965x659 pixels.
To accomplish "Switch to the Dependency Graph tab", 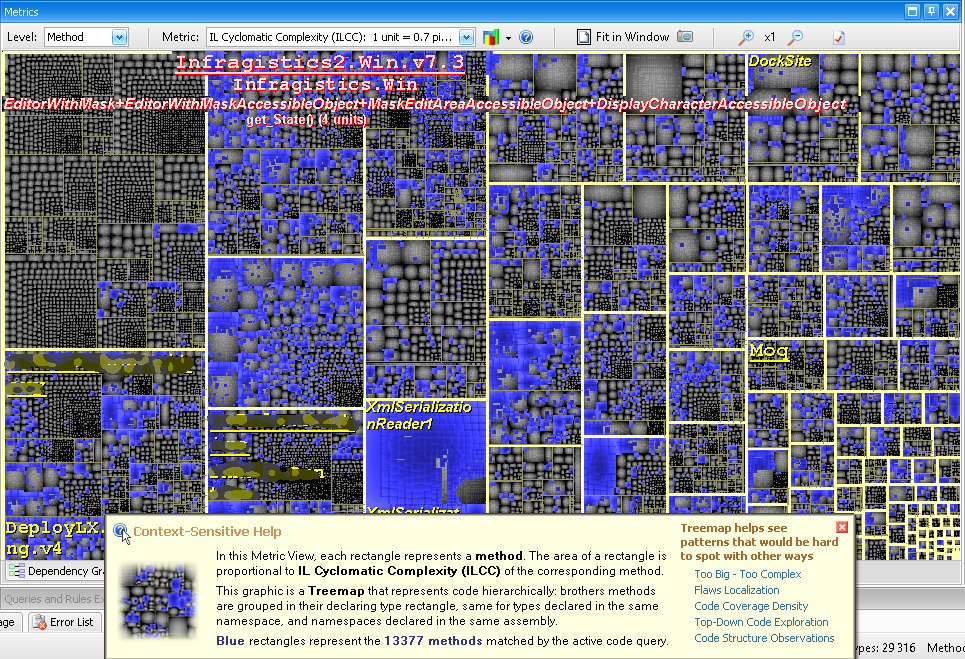I will point(57,571).
